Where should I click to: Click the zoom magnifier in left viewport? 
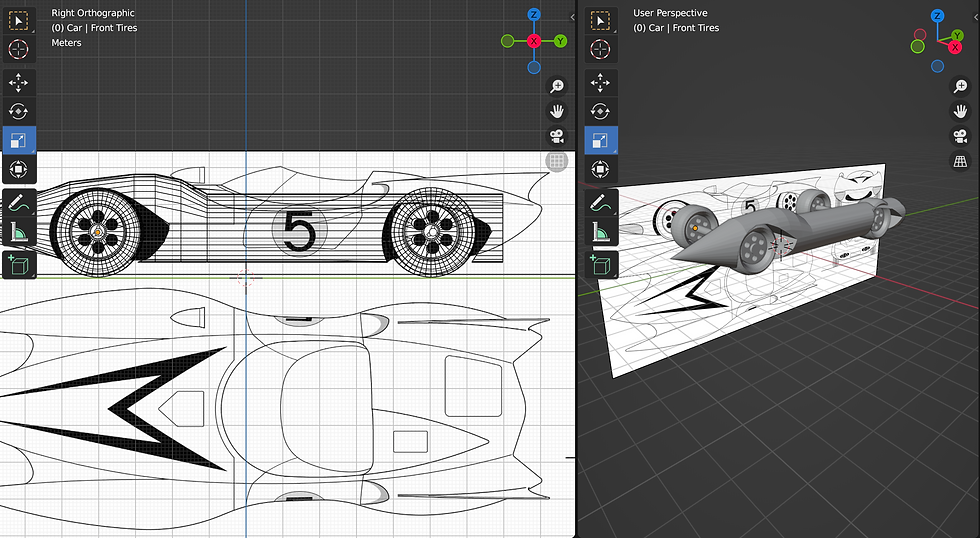point(557,86)
